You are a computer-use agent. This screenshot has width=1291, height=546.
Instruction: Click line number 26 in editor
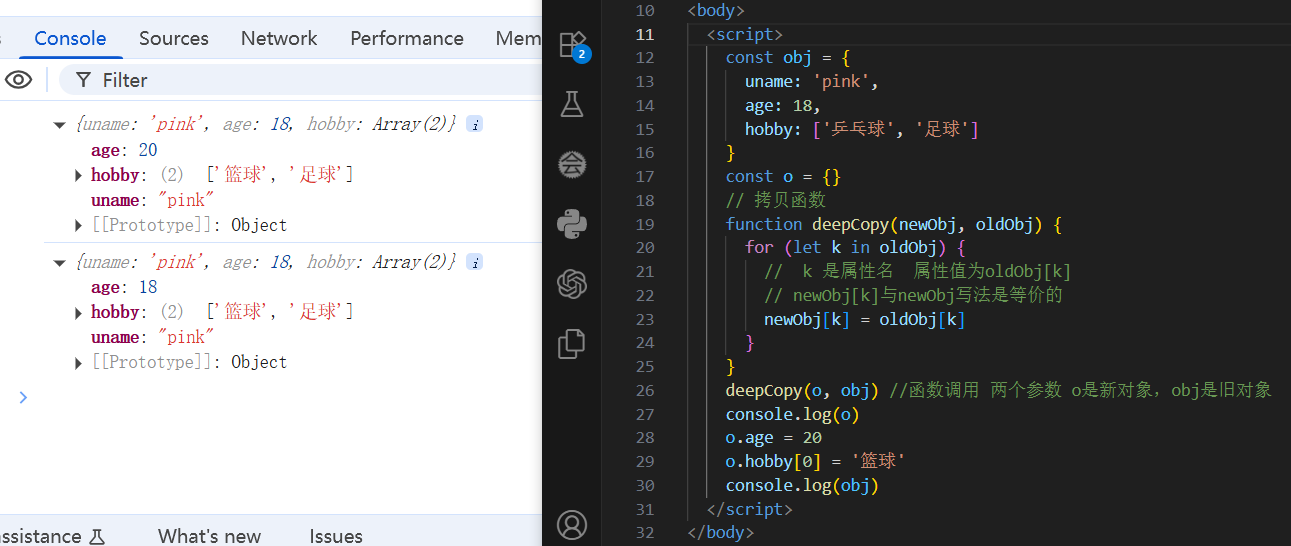644,390
